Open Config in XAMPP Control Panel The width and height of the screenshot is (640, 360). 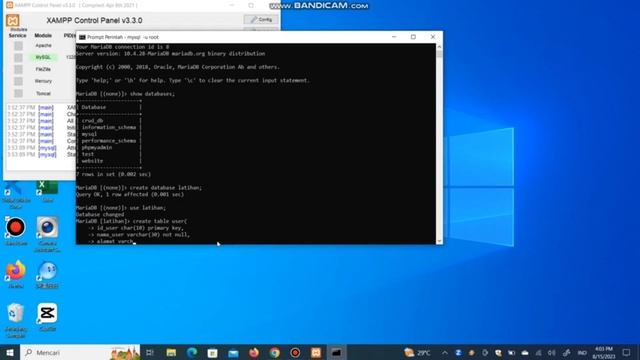[261, 20]
